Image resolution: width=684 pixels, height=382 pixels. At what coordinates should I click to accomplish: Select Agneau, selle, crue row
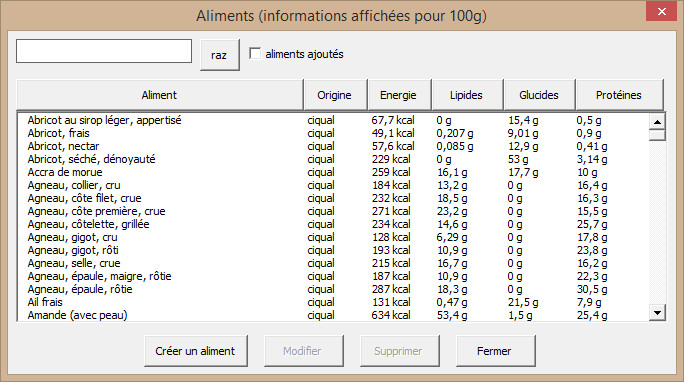click(333, 263)
